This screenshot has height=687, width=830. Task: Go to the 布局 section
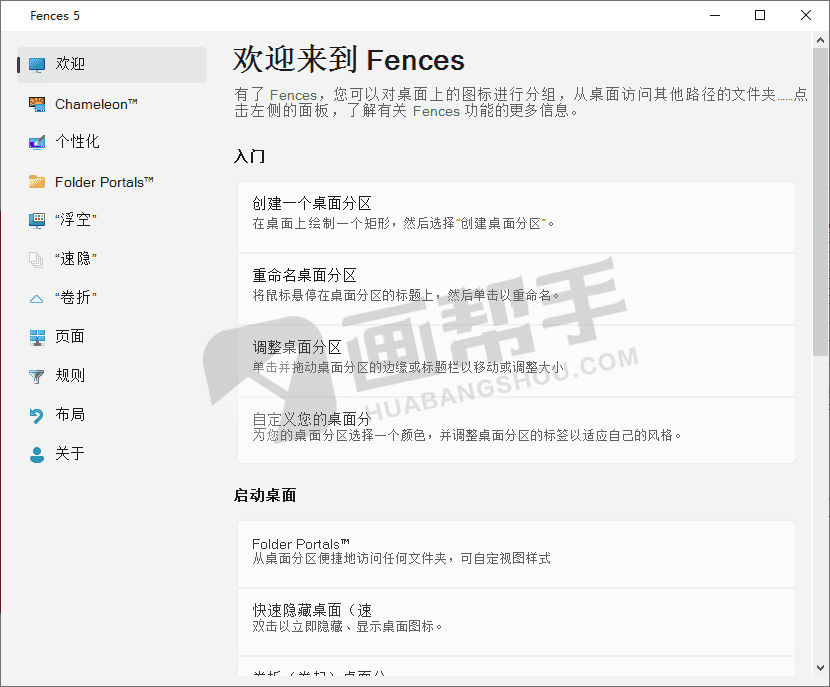(x=70, y=414)
